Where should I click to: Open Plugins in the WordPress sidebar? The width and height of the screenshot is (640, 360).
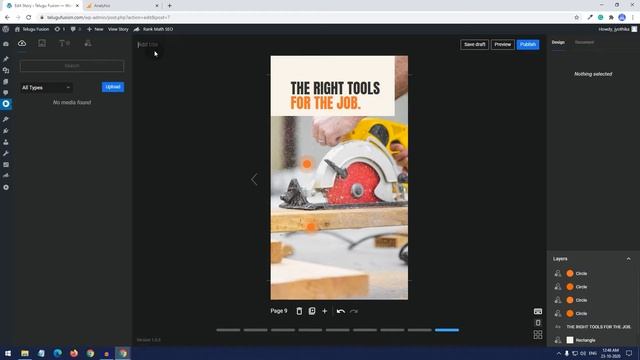click(x=6, y=131)
